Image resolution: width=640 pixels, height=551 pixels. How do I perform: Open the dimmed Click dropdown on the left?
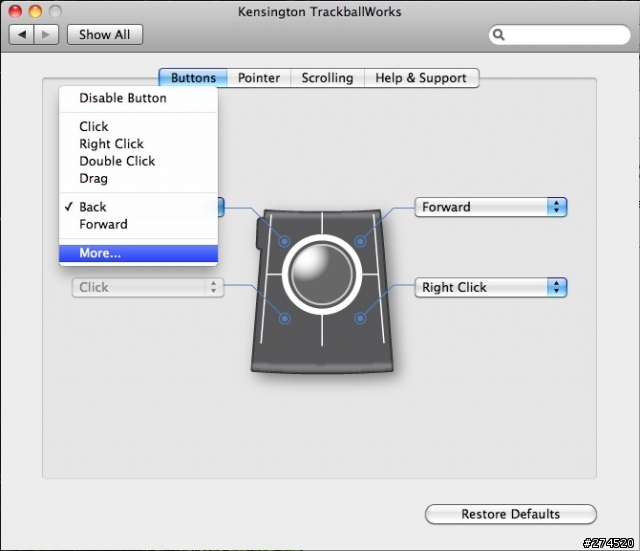[148, 287]
